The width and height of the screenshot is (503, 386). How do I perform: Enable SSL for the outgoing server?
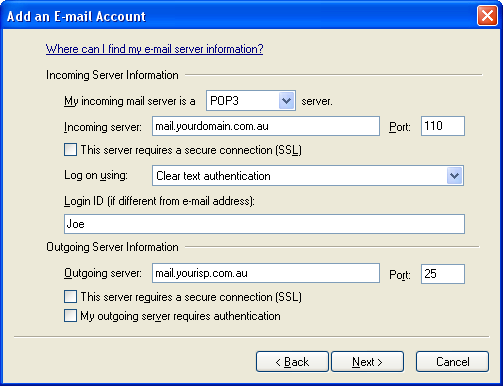[x=70, y=296]
